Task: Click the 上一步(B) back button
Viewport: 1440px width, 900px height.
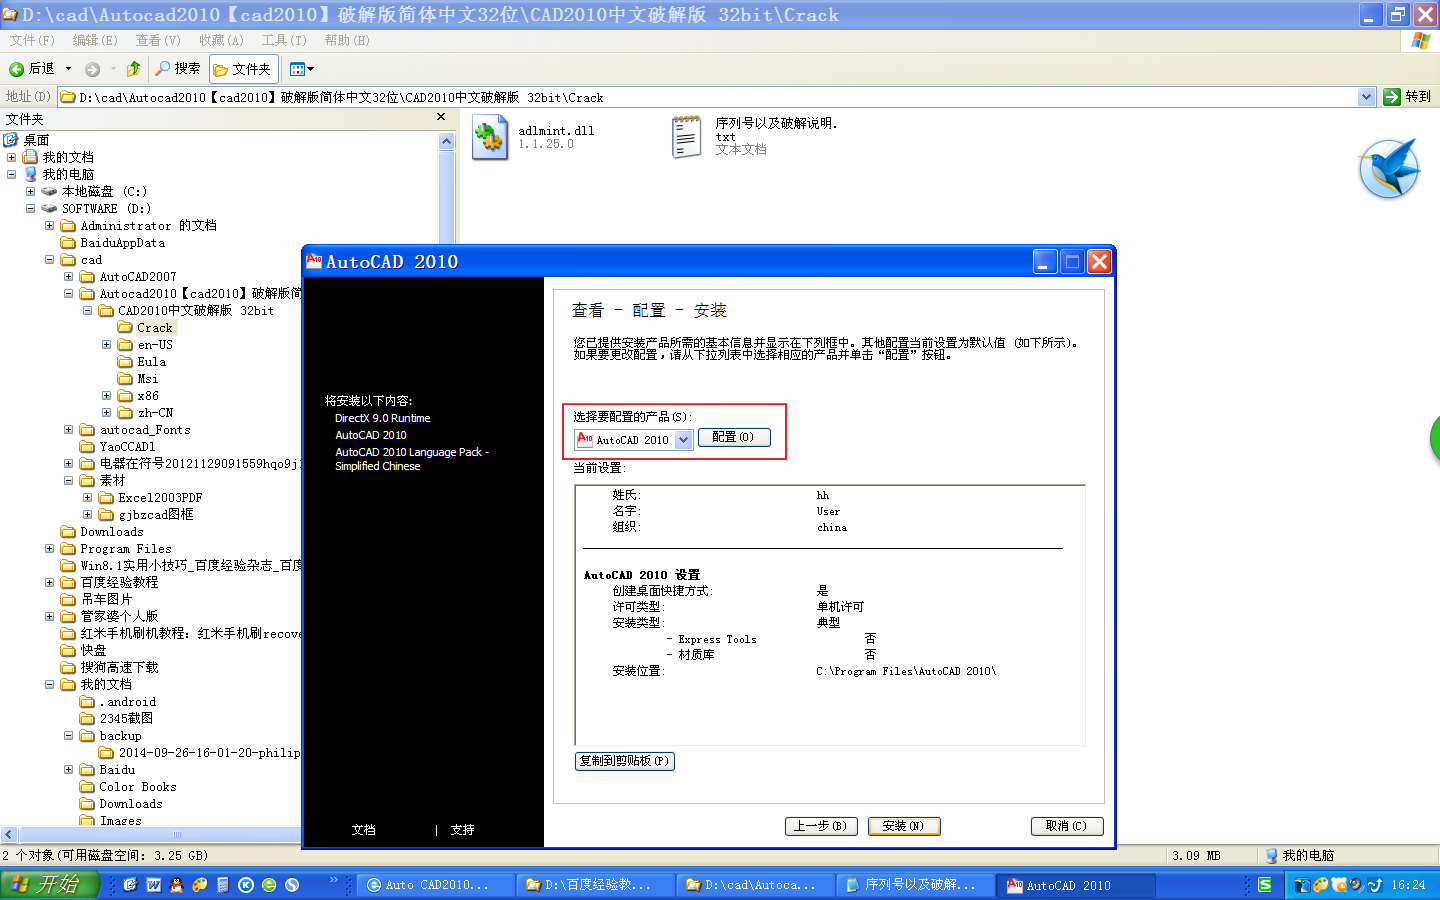Action: [x=820, y=826]
